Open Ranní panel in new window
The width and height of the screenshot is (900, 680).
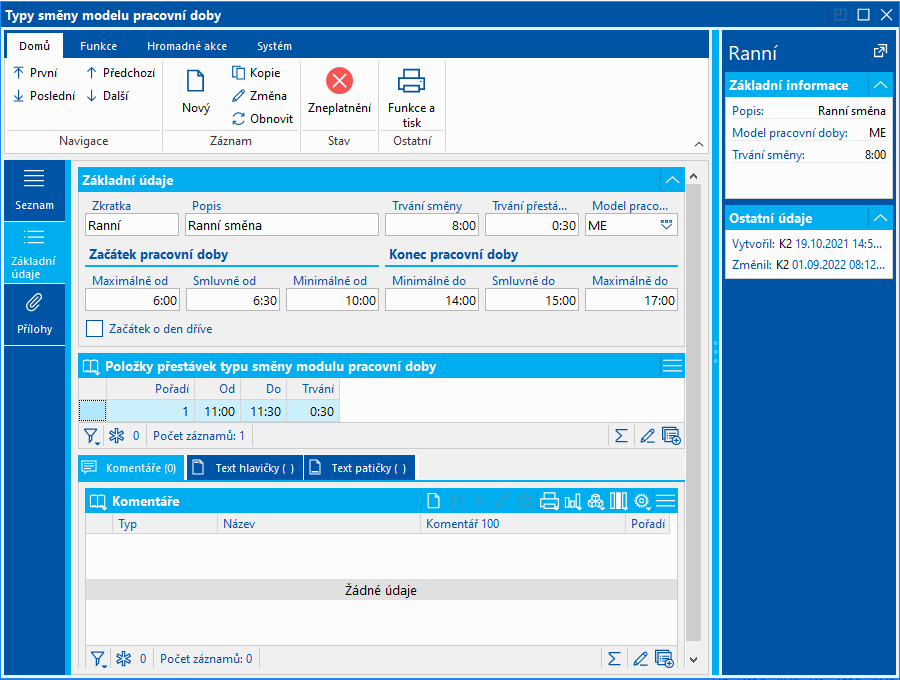880,52
